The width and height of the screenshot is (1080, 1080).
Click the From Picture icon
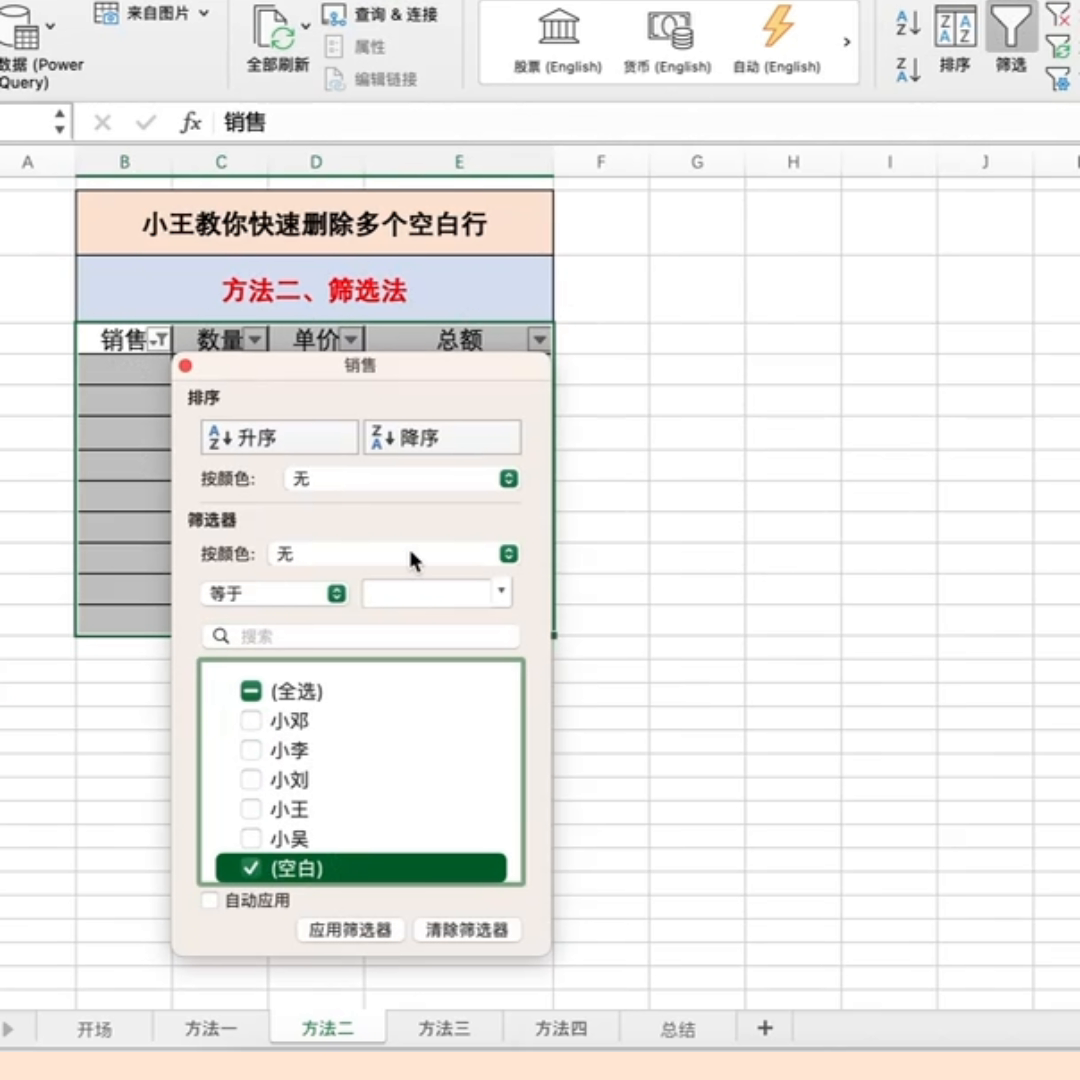[106, 12]
